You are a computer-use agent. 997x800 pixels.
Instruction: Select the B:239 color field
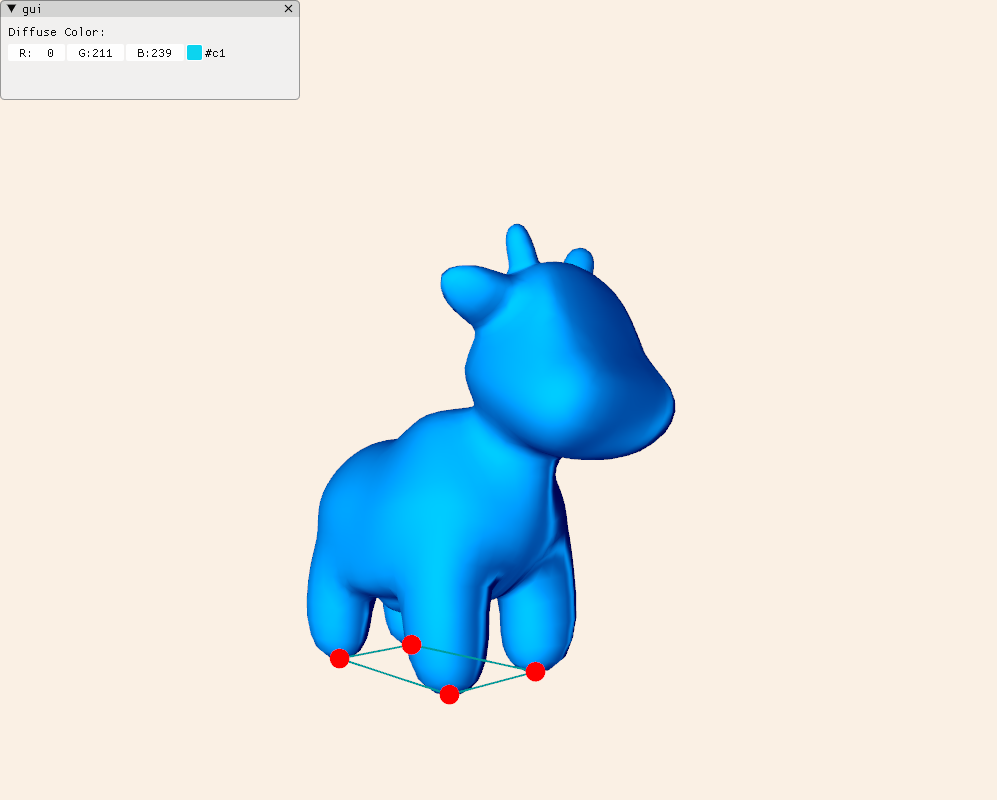click(x=155, y=53)
